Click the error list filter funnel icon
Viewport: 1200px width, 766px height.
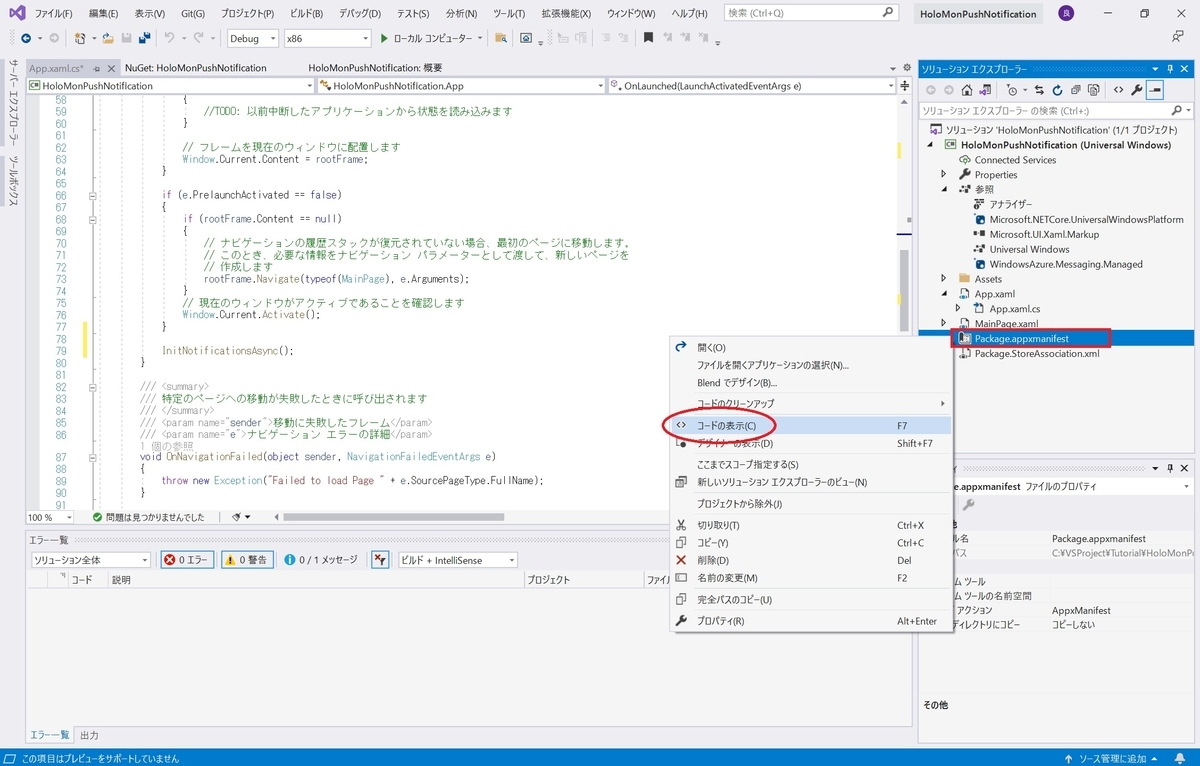click(x=380, y=560)
